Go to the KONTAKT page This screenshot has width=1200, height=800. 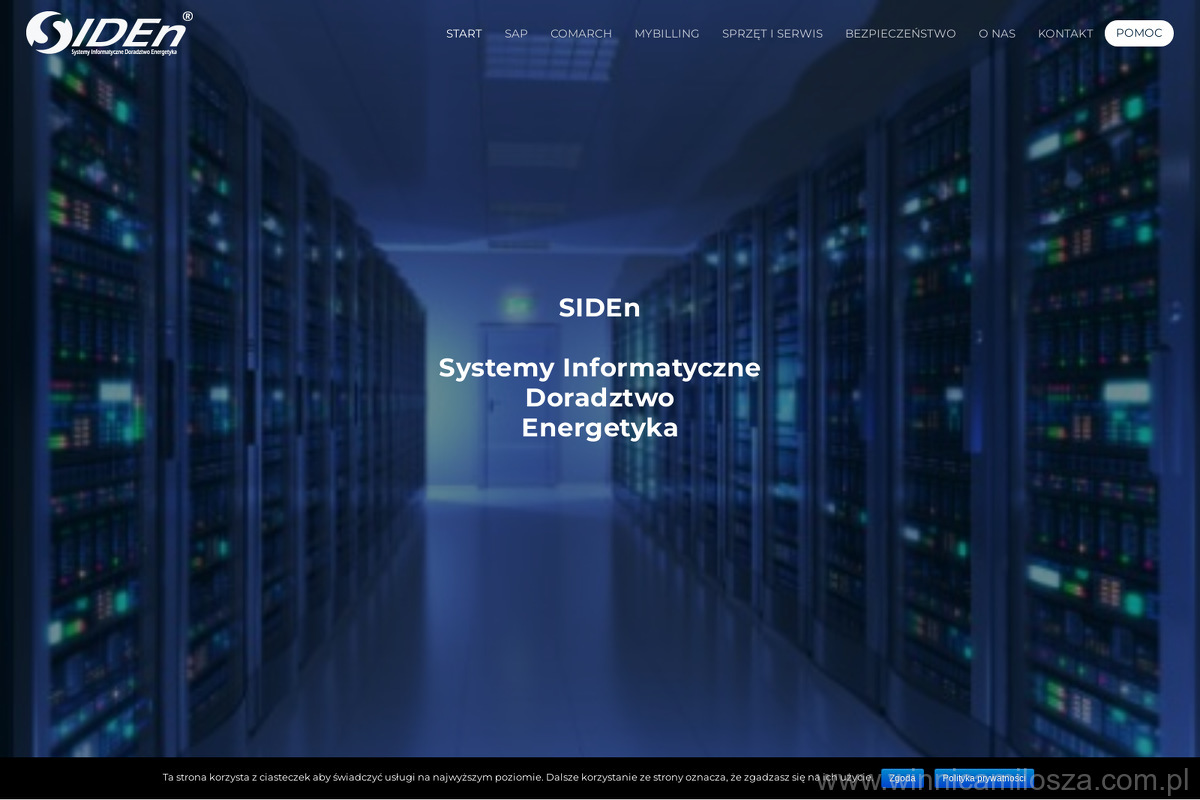1065,33
